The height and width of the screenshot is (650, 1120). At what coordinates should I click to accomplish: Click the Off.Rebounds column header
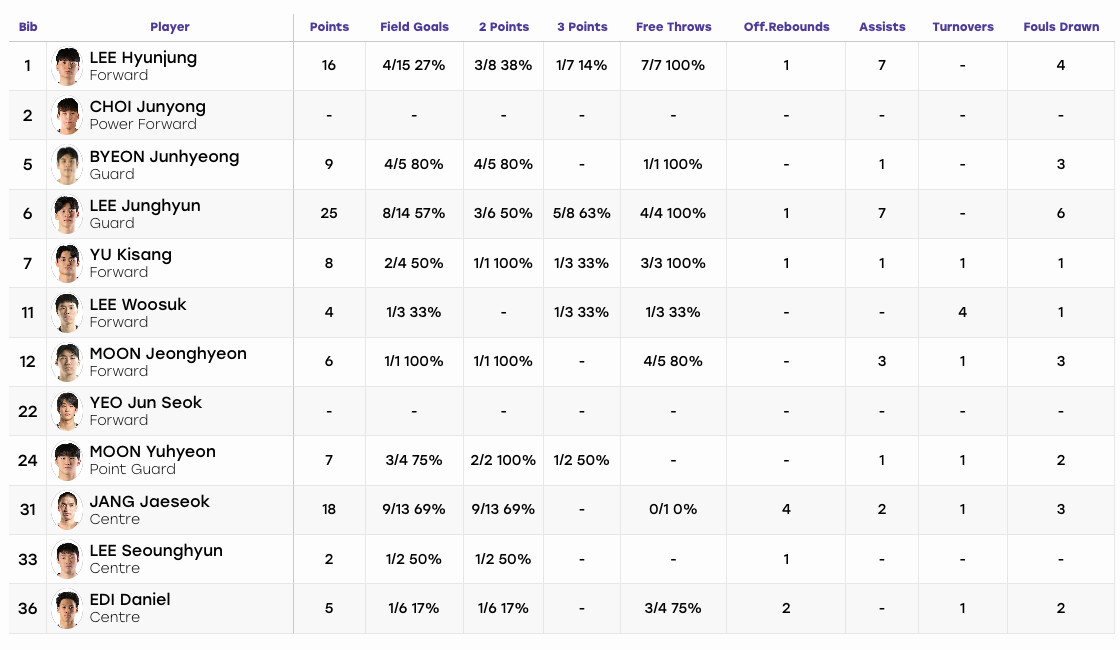pyautogui.click(x=786, y=26)
